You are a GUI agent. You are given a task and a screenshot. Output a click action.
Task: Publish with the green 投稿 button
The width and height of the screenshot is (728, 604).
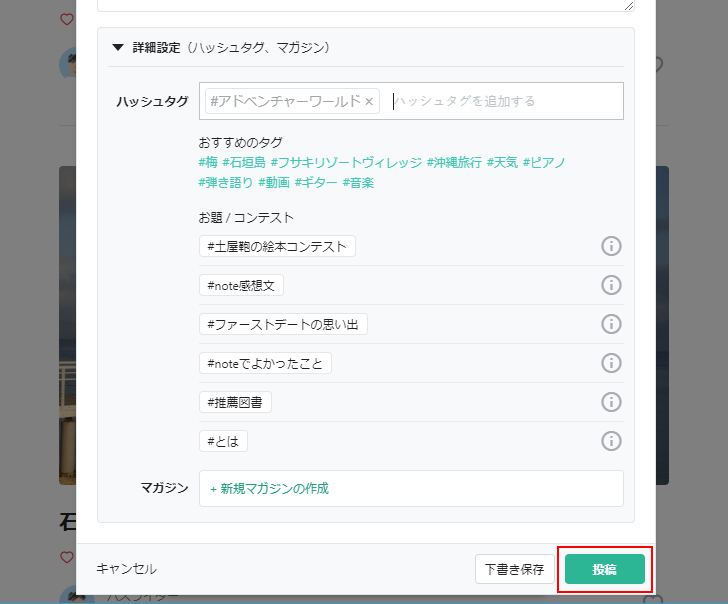click(x=604, y=569)
